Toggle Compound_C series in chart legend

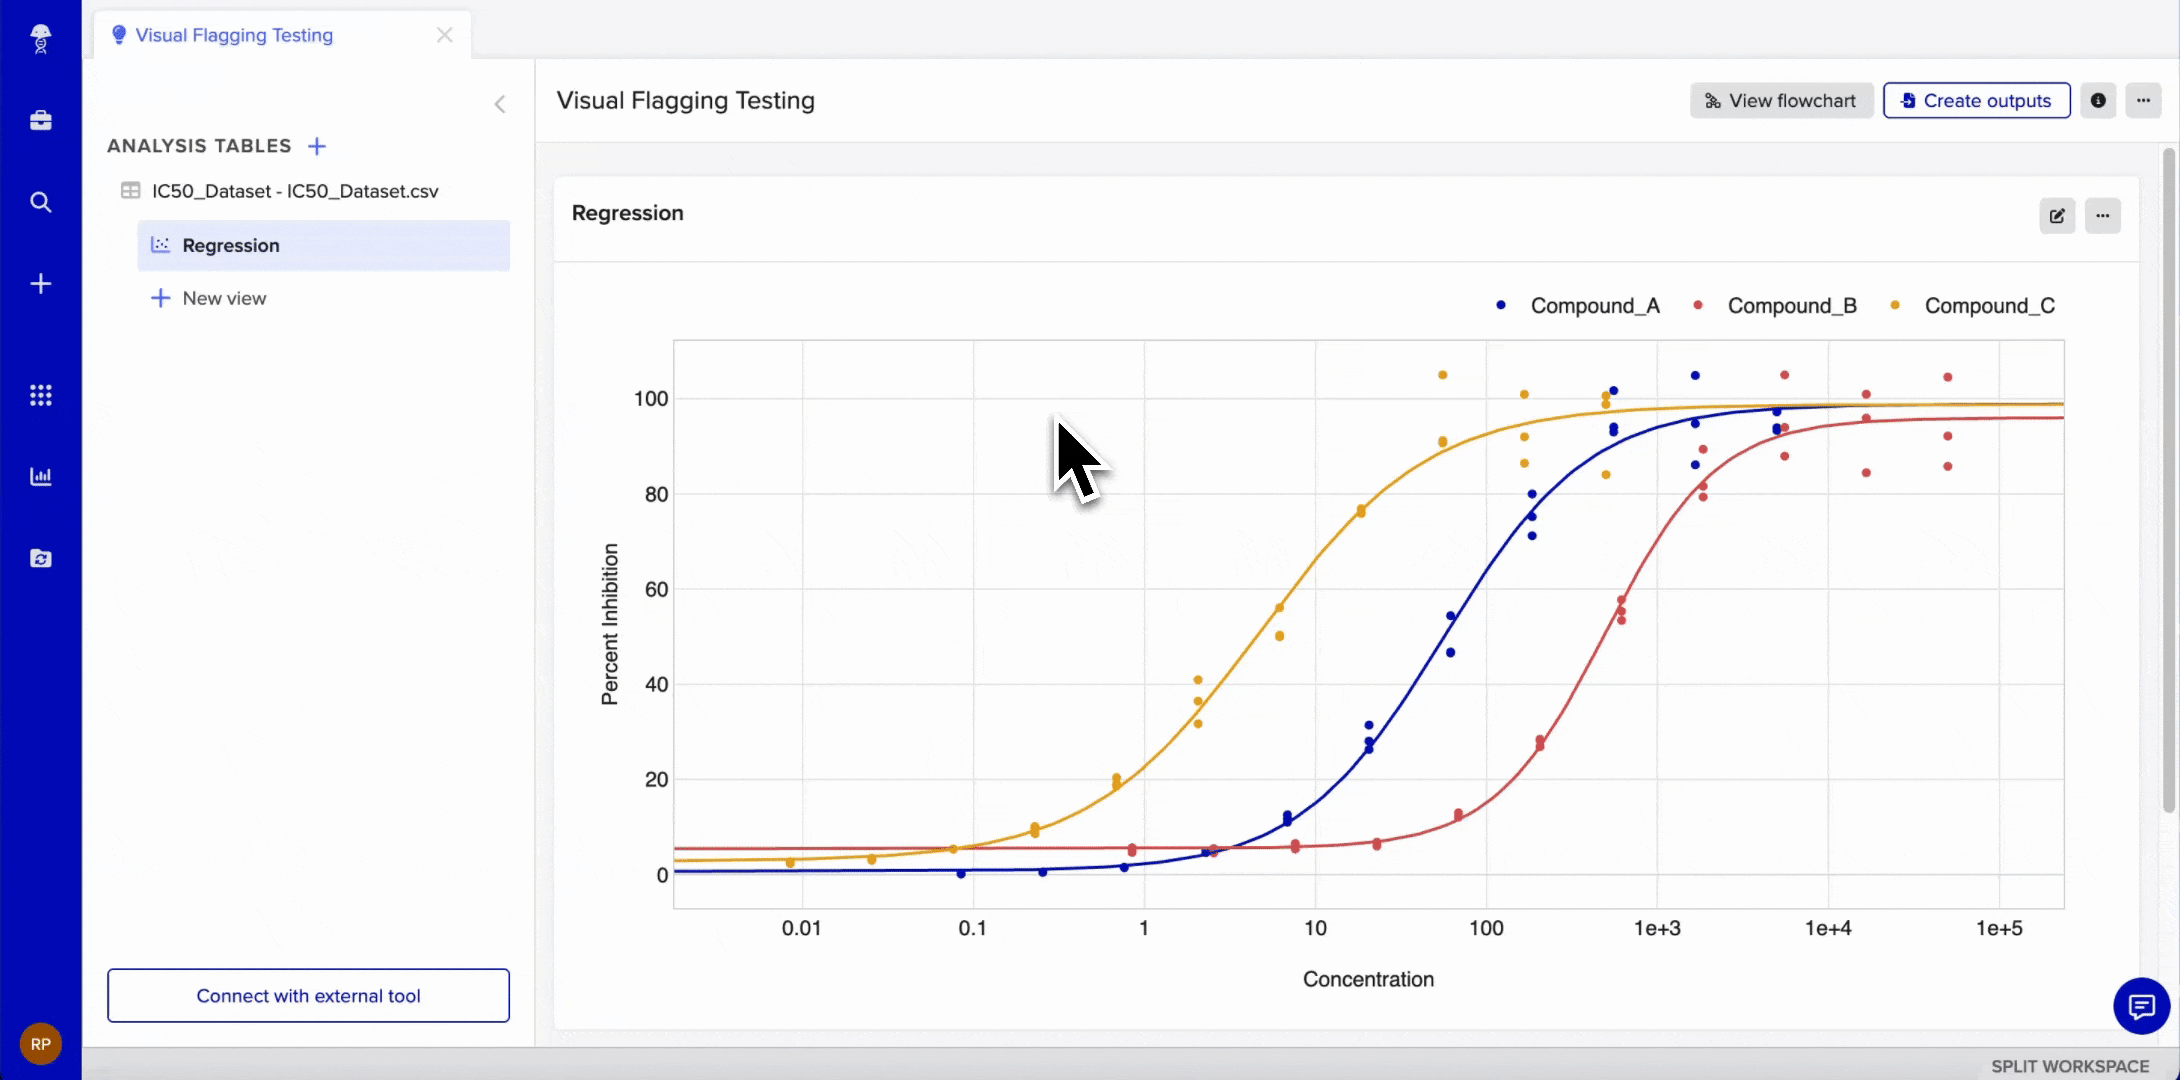point(1975,306)
